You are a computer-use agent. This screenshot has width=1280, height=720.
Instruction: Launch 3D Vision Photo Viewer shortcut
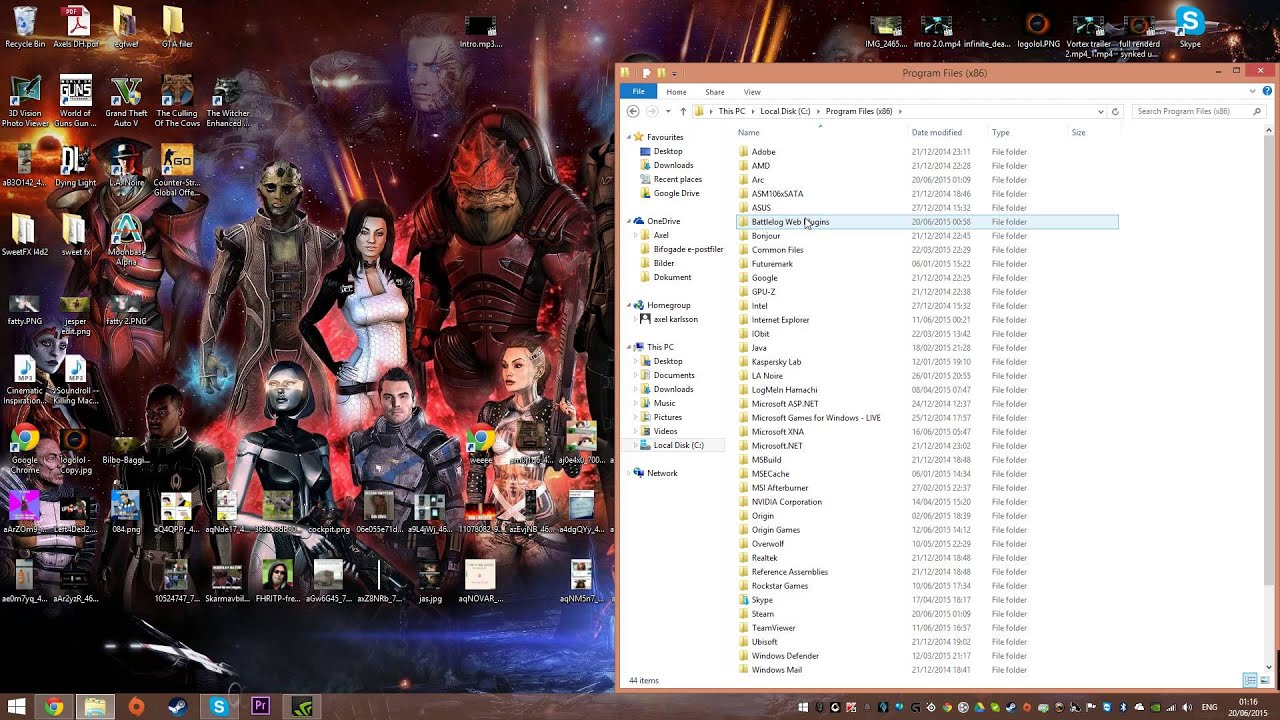tap(25, 102)
